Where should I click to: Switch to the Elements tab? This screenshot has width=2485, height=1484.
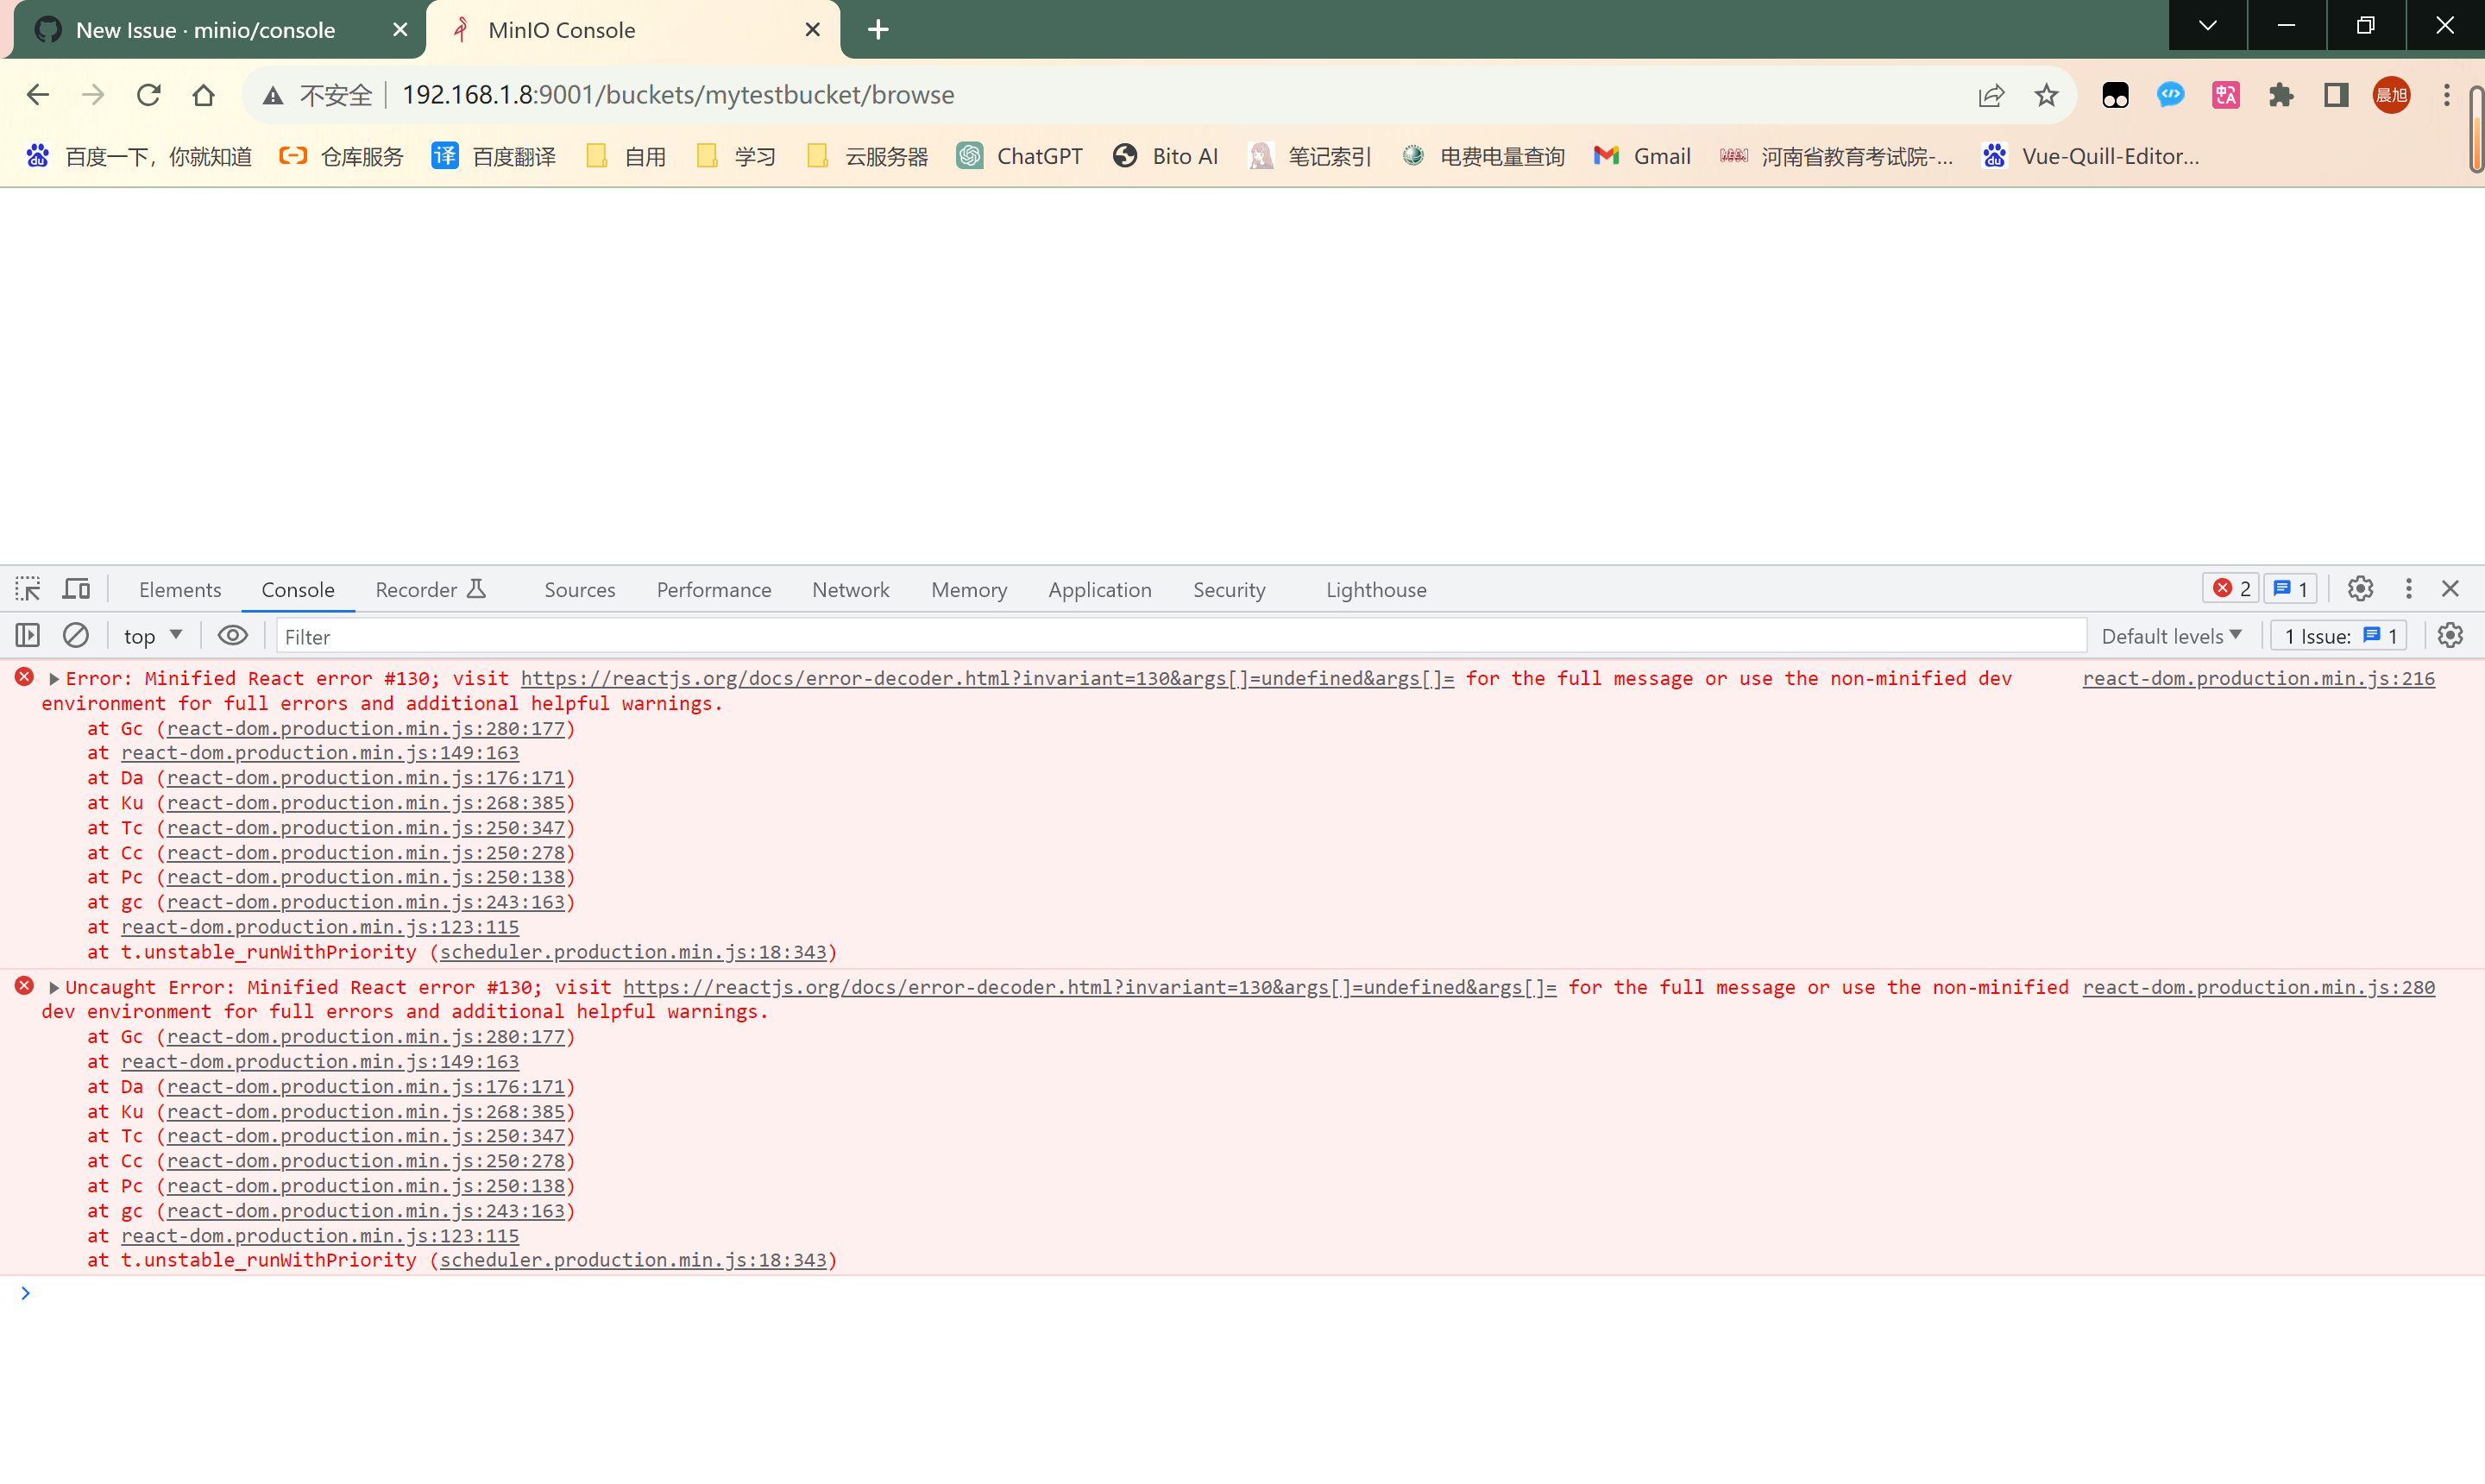click(x=180, y=590)
